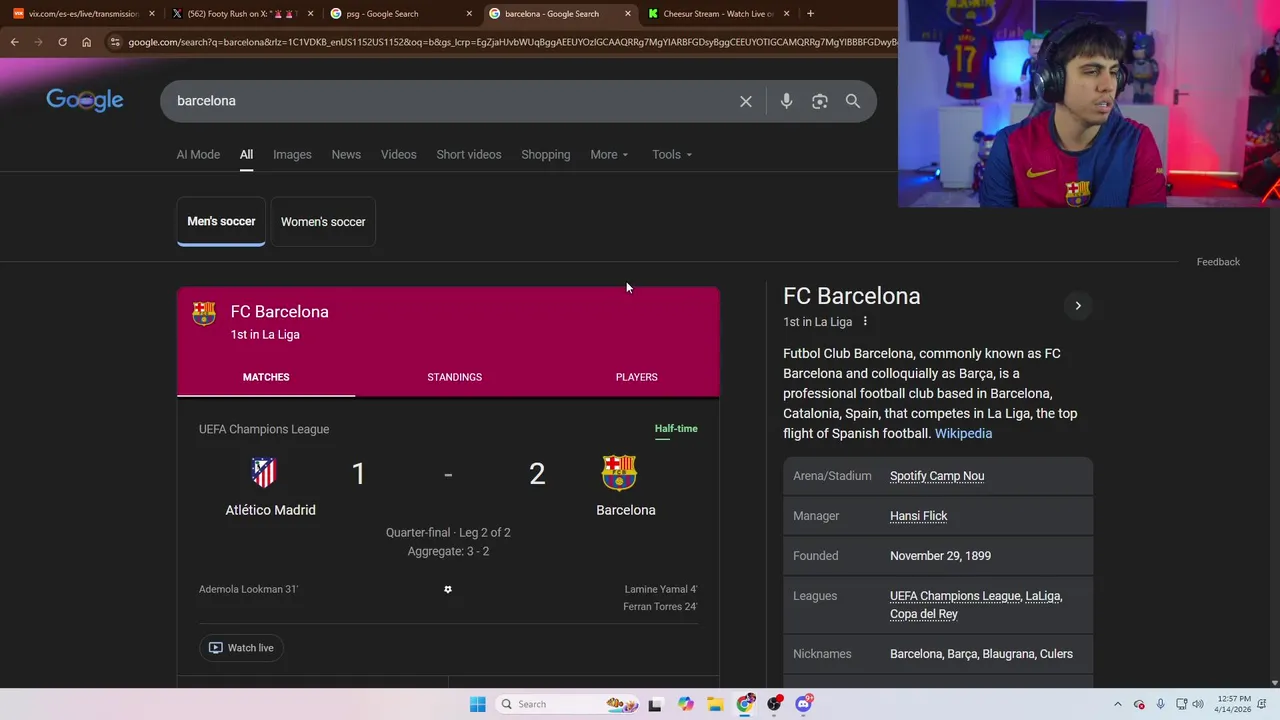Screen dimensions: 1280x720
Task: Switch to News results
Action: point(346,154)
